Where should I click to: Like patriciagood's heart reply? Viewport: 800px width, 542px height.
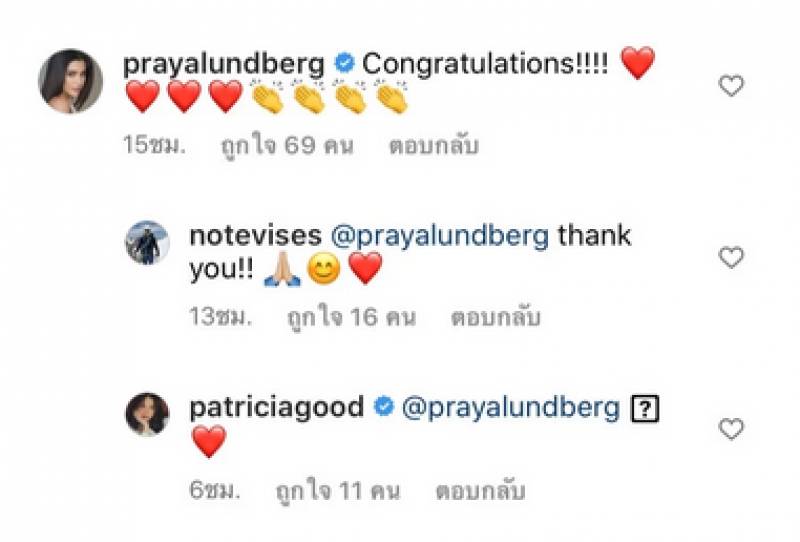[x=731, y=429]
